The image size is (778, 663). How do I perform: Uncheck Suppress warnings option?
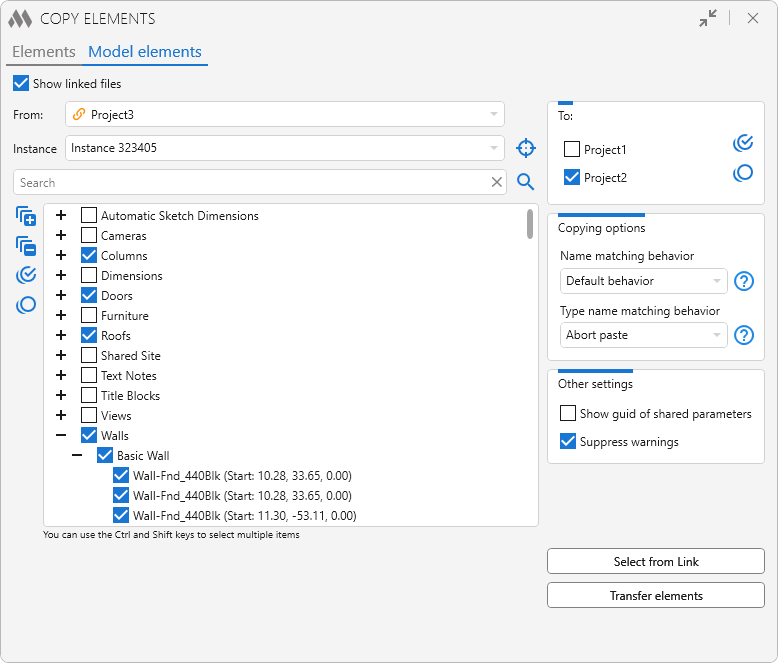pos(569,442)
